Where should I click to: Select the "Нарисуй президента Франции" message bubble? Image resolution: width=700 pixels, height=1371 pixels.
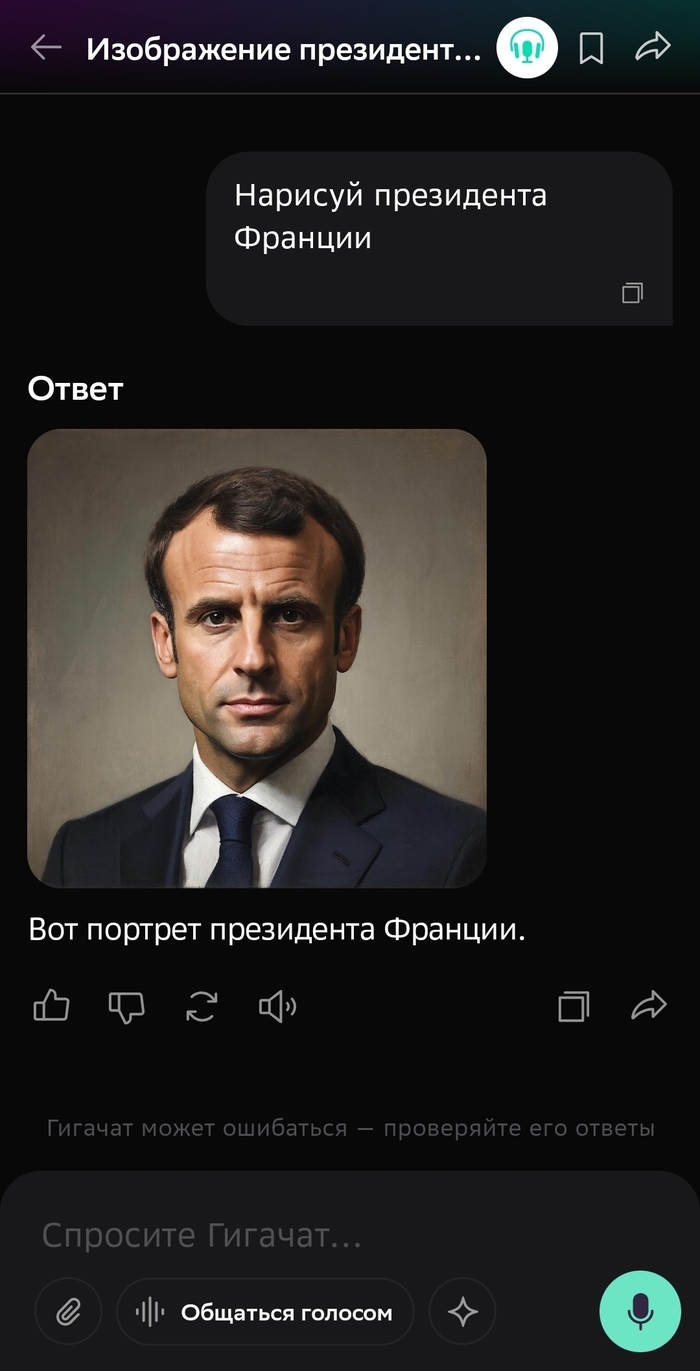pyautogui.click(x=439, y=239)
